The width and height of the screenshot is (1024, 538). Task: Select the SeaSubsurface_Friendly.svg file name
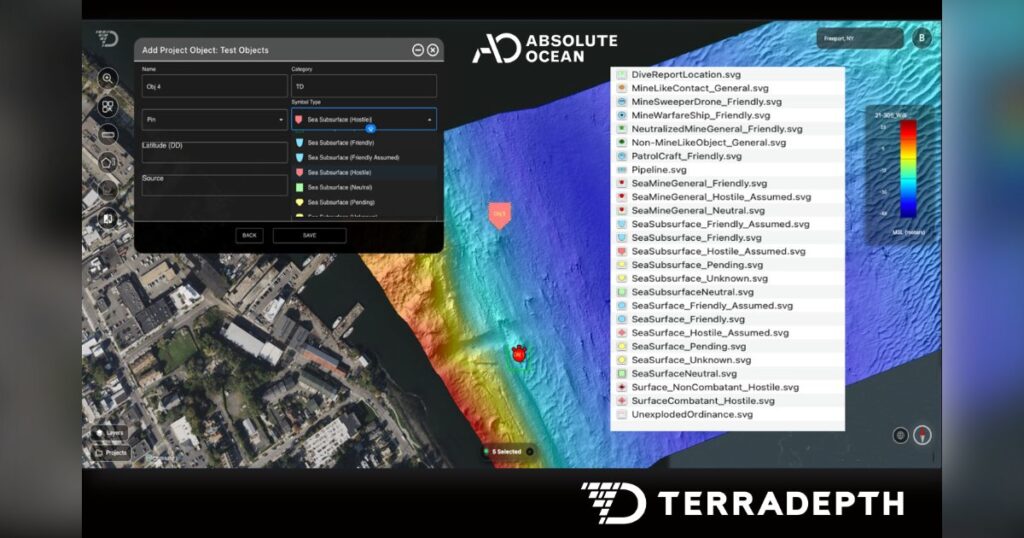point(696,238)
